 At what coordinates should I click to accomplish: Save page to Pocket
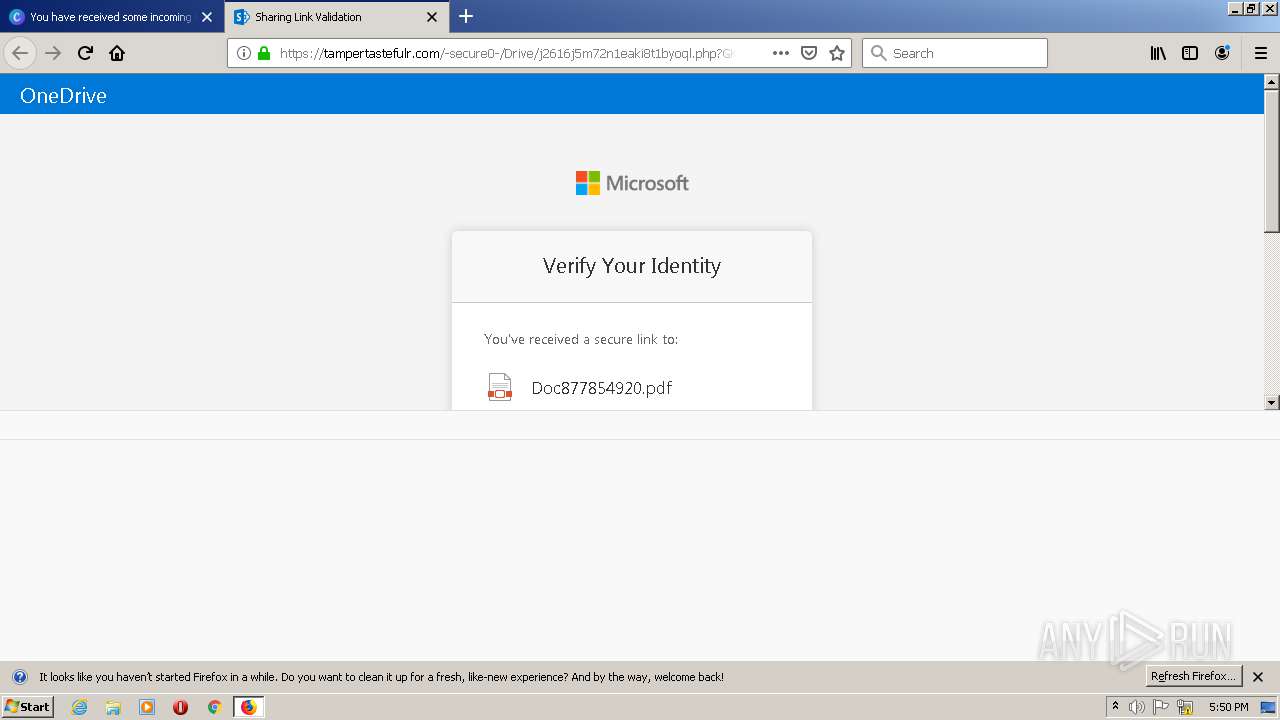(809, 53)
